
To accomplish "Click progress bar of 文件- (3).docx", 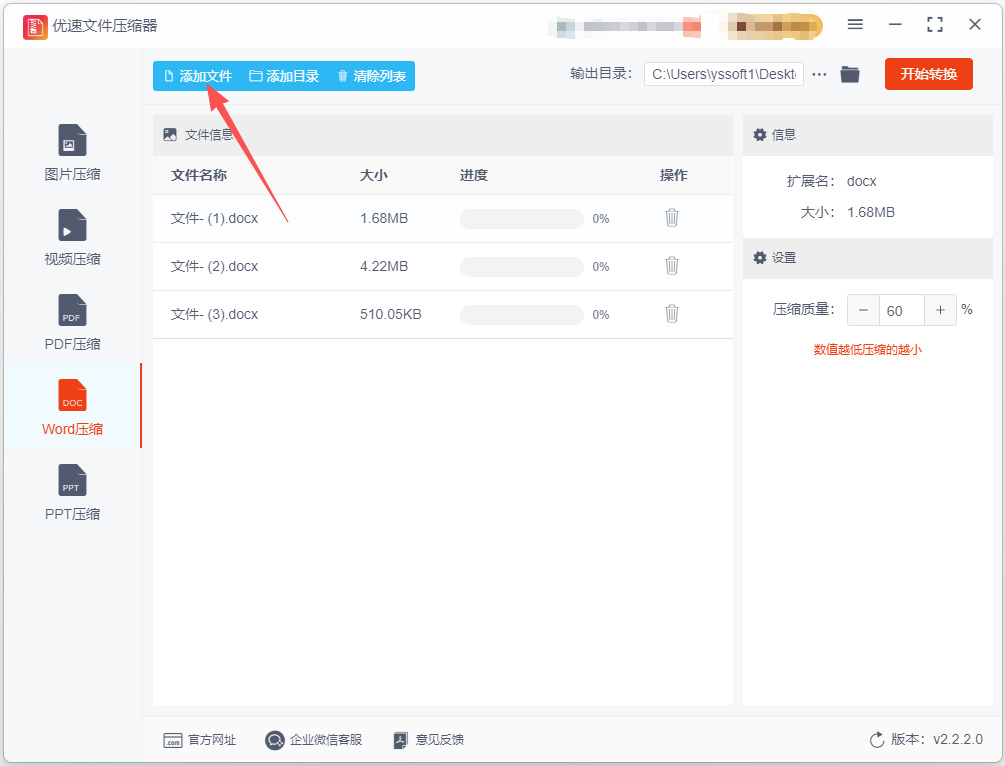I will tap(522, 315).
